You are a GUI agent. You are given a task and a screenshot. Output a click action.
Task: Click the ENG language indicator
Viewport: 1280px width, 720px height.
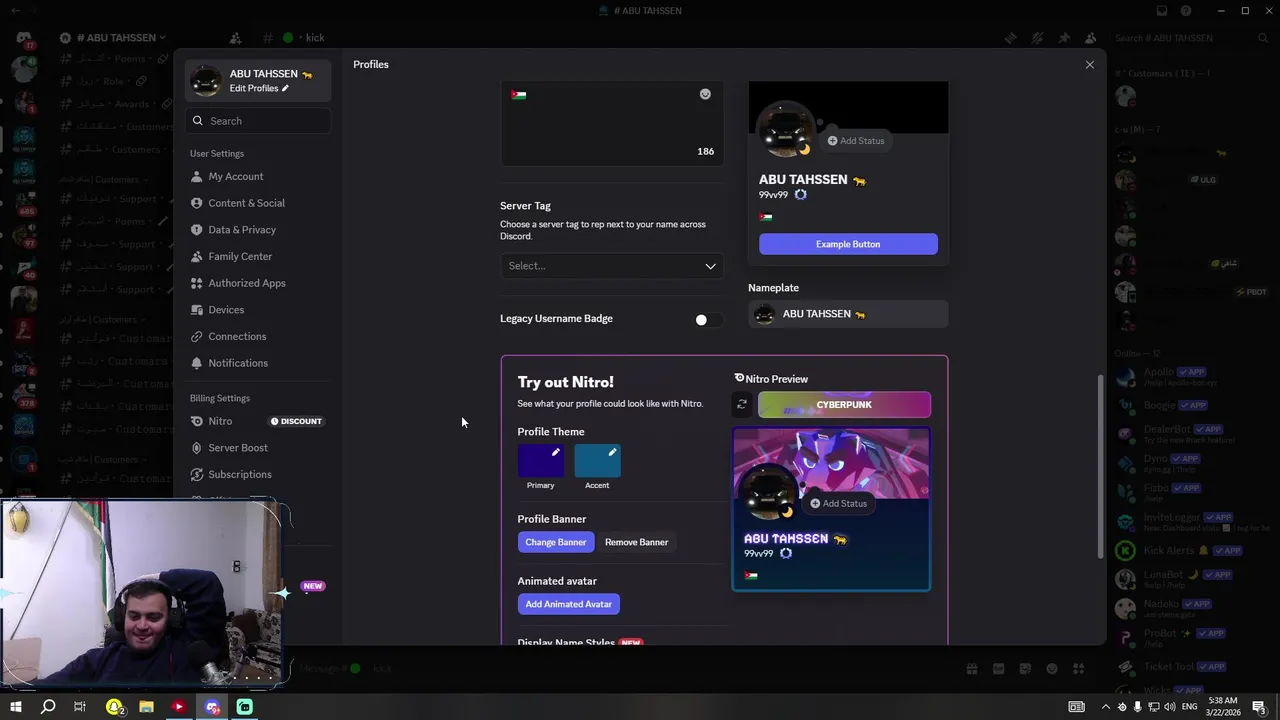(x=1189, y=707)
